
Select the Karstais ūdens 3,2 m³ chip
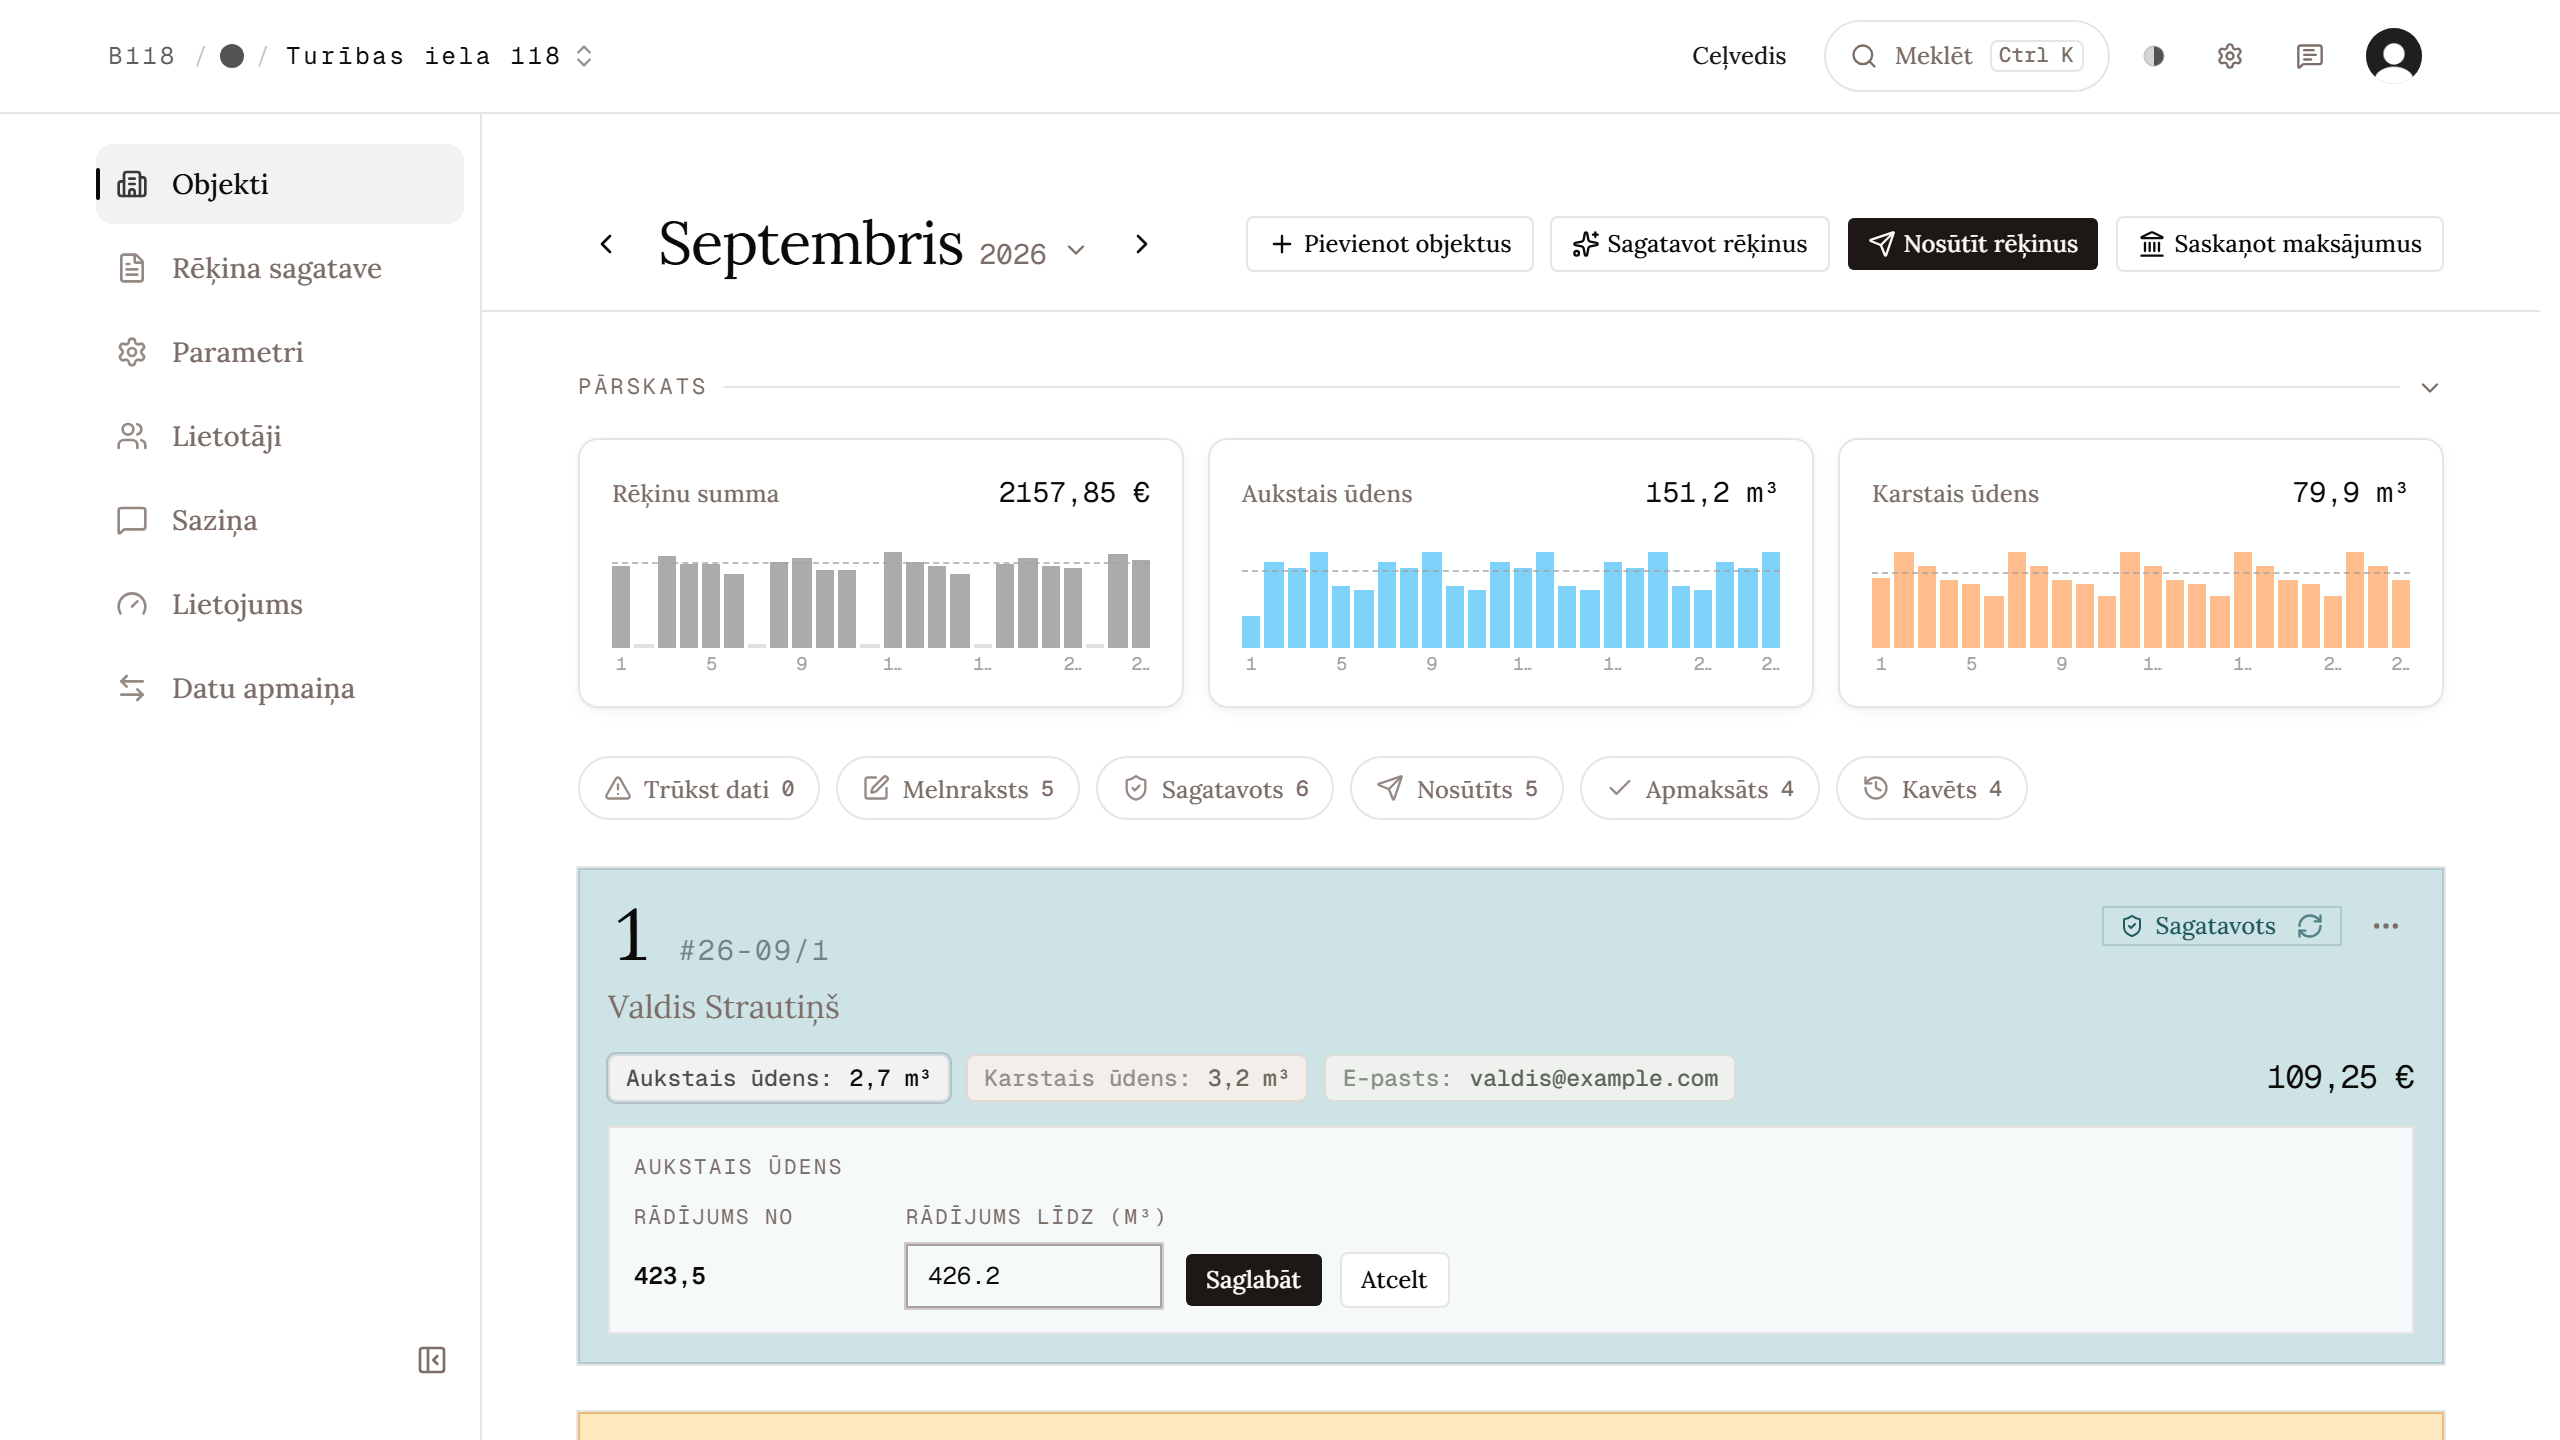pyautogui.click(x=1137, y=1079)
